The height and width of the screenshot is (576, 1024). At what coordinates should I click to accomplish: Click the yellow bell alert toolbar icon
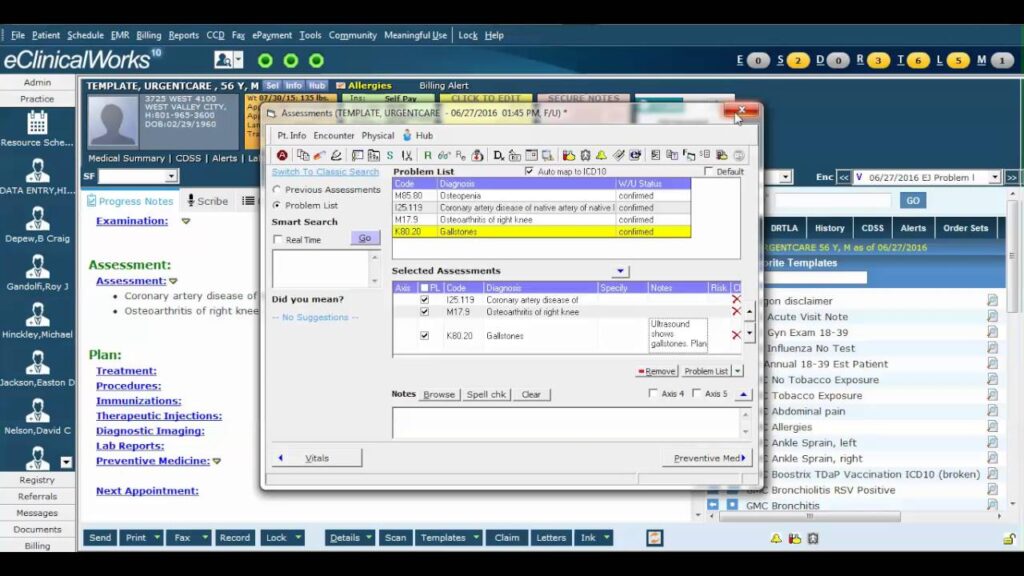(601, 155)
